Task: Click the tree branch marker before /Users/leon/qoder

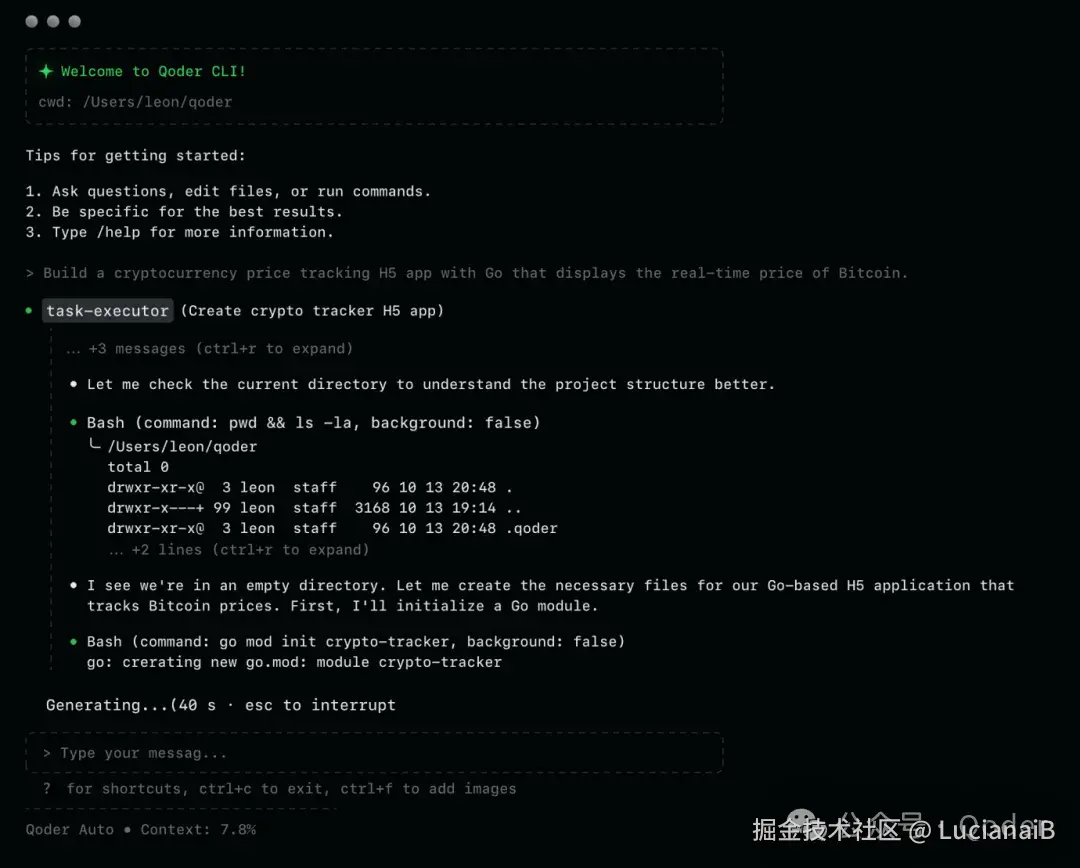Action: click(x=95, y=444)
